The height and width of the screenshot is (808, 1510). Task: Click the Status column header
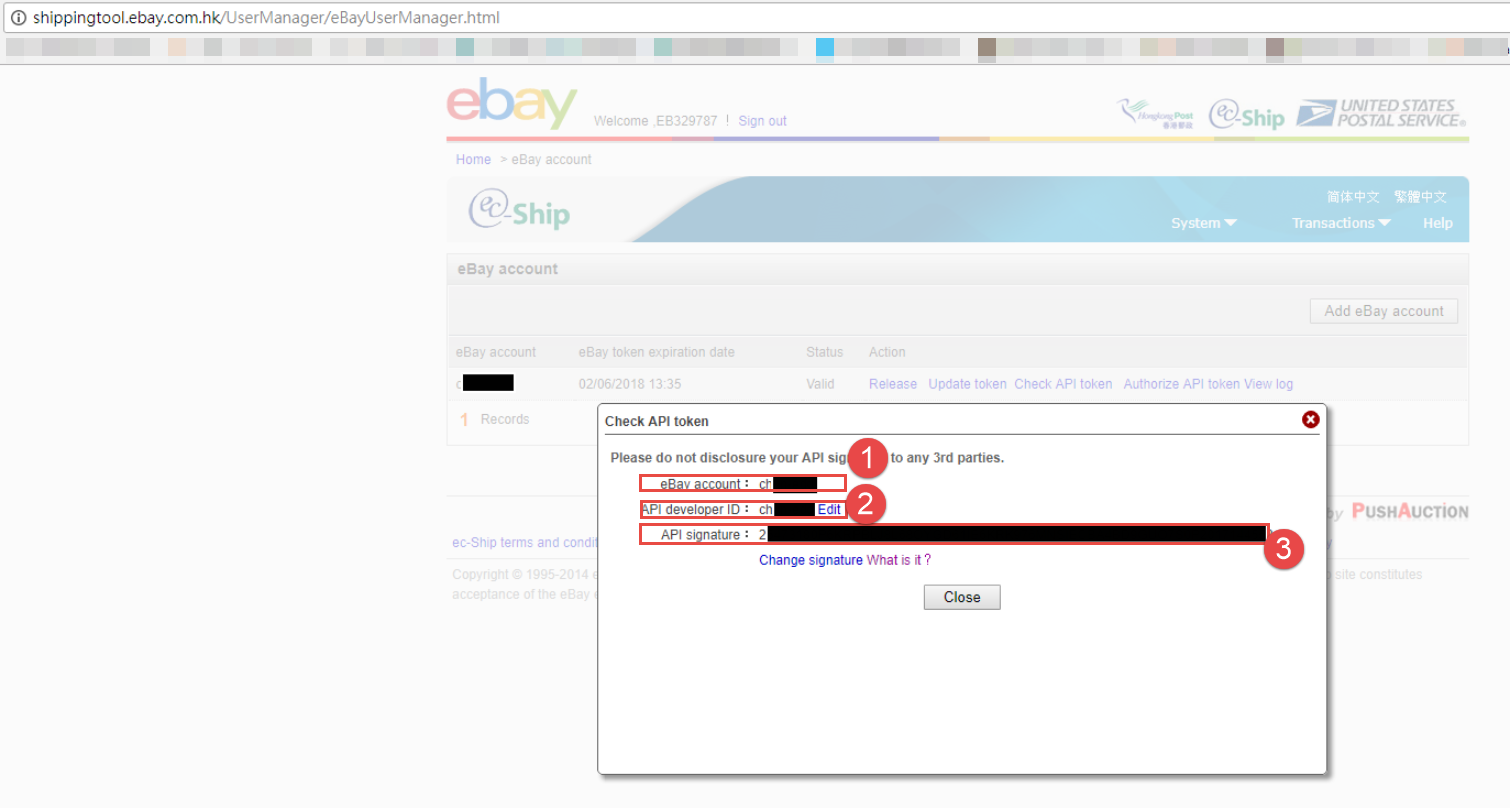(x=825, y=352)
